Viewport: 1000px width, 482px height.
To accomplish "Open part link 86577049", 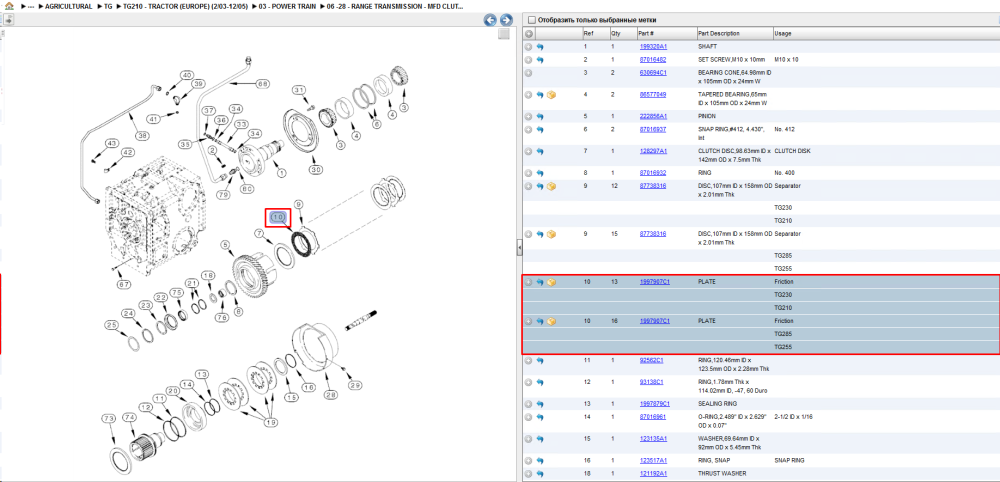I will click(653, 94).
